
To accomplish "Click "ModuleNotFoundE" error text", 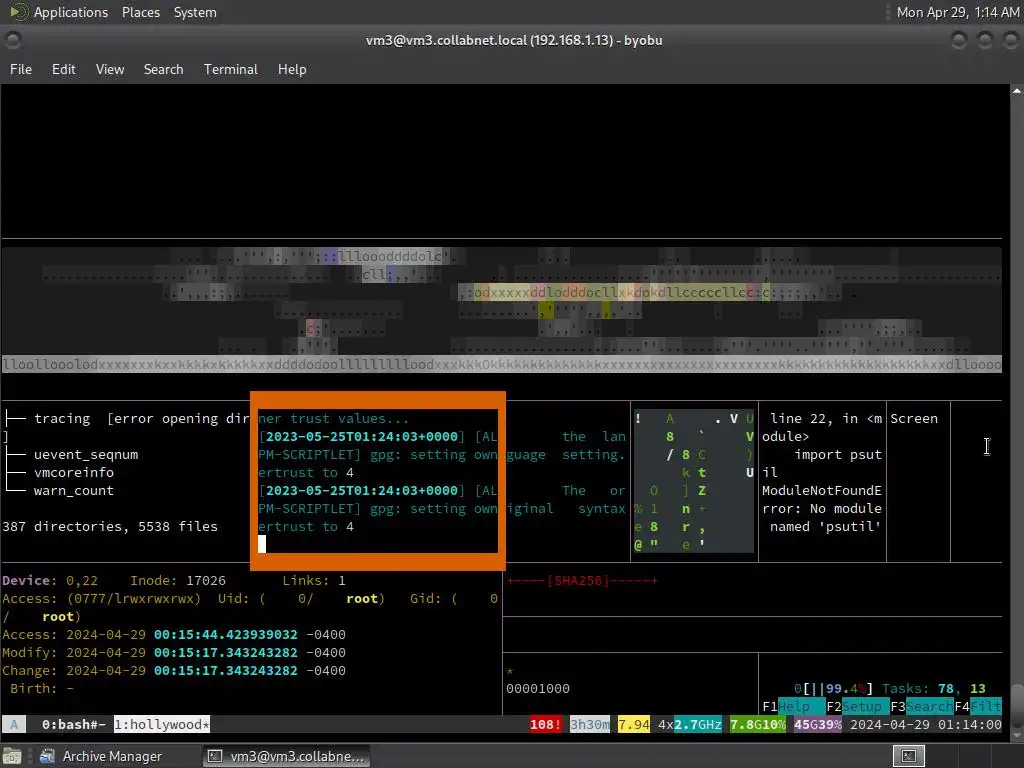I will (822, 490).
